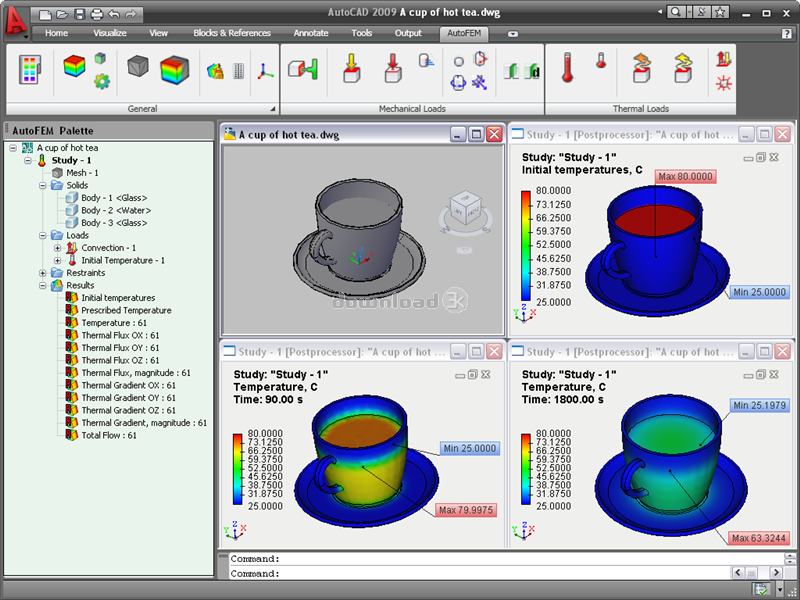The image size is (800, 600).
Task: Click the small thermometer initial temperature icon
Action: coord(601,60)
